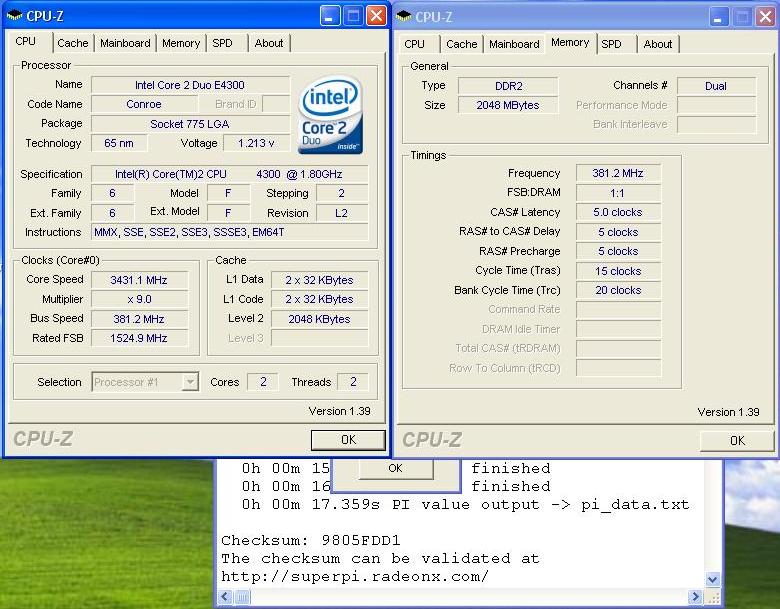Click the scroll down arrow in Super PI window

pyautogui.click(x=712, y=579)
